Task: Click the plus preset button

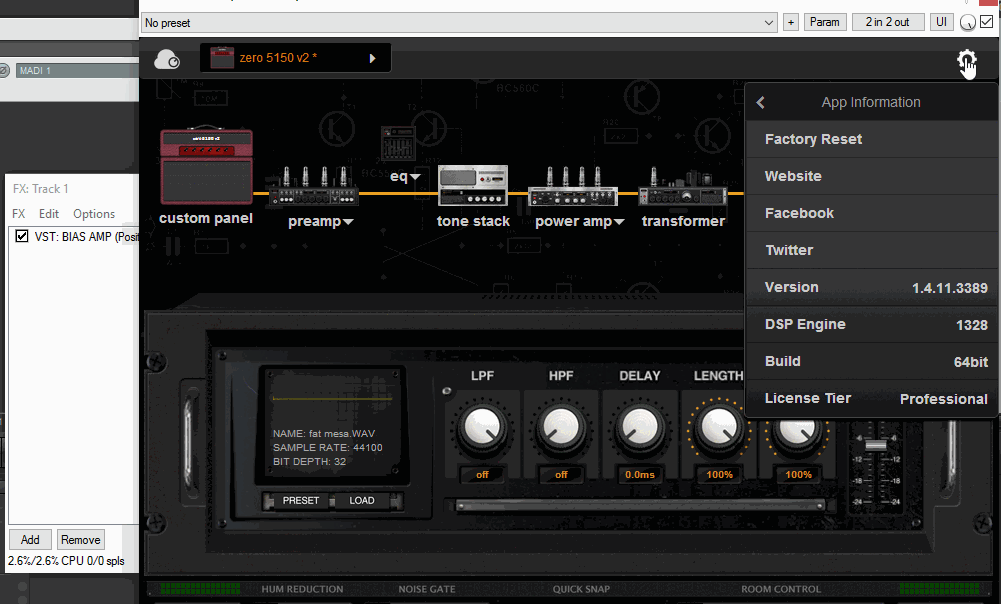Action: [x=790, y=22]
